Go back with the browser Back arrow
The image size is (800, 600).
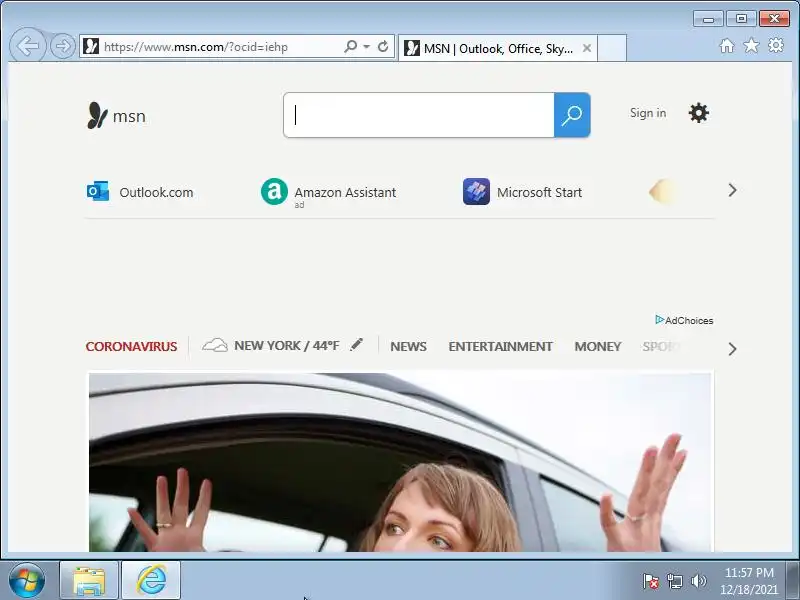click(28, 46)
